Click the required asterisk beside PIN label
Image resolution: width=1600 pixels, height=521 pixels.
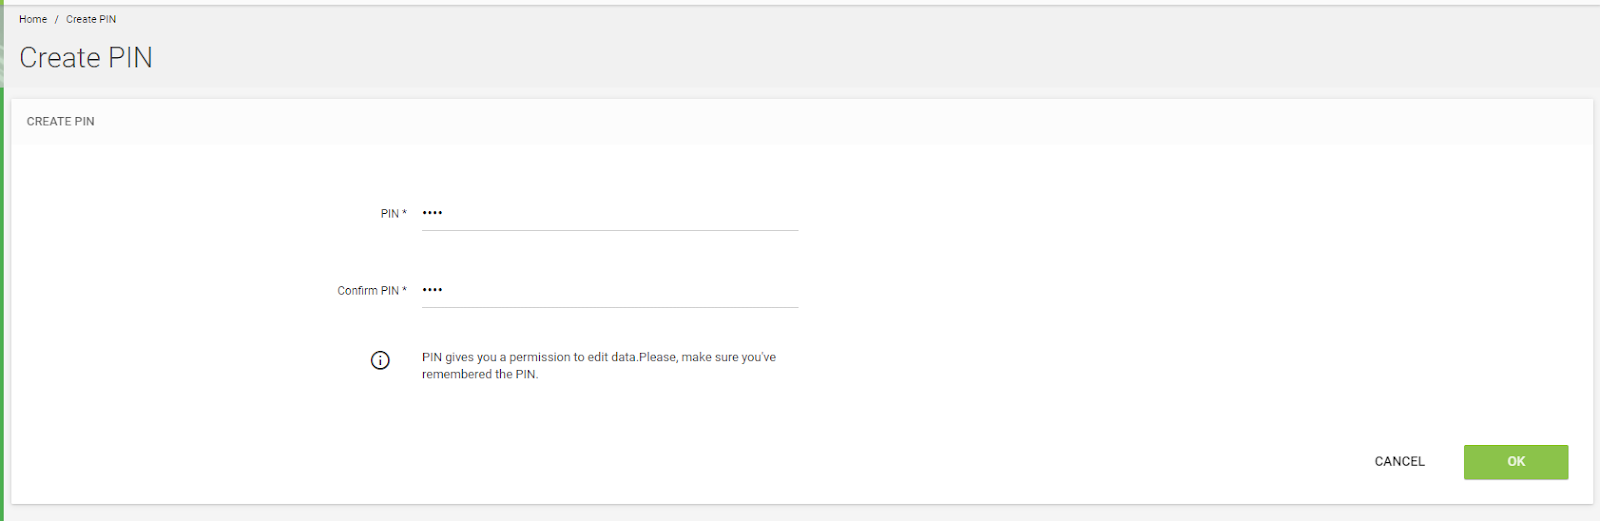point(404,212)
